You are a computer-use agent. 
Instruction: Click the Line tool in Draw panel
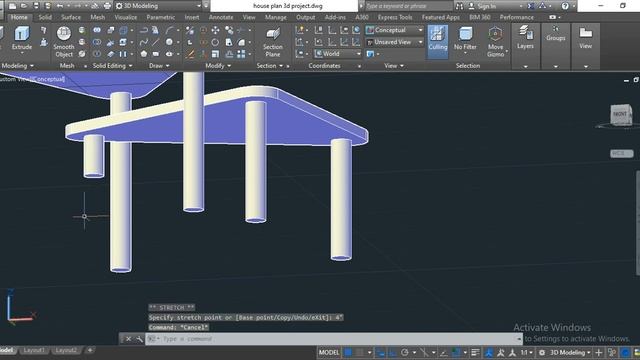(156, 42)
